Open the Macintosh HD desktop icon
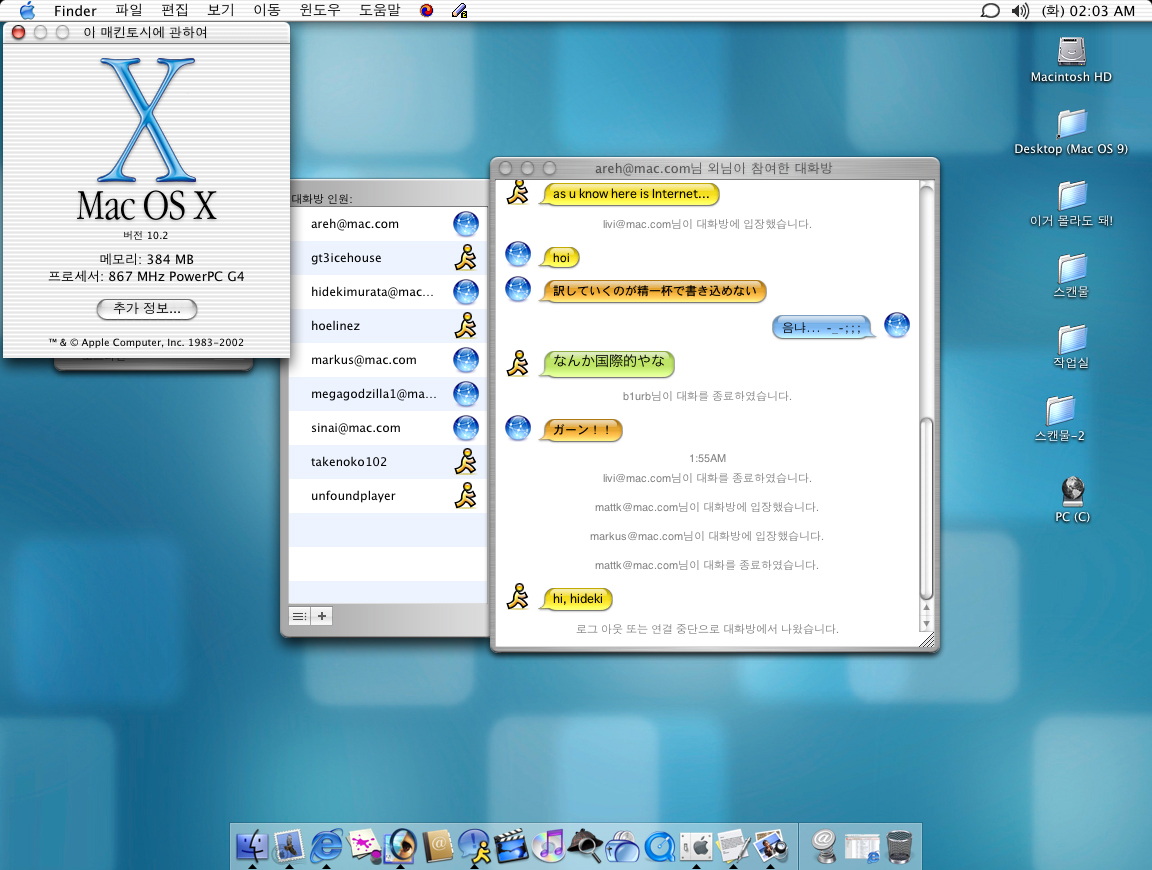Image resolution: width=1152 pixels, height=870 pixels. click(1071, 52)
